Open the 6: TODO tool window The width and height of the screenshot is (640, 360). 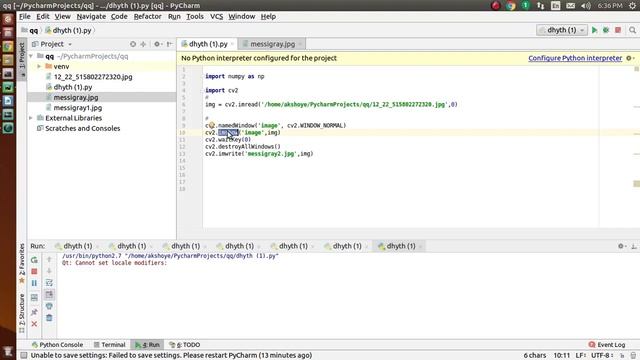[x=184, y=345]
